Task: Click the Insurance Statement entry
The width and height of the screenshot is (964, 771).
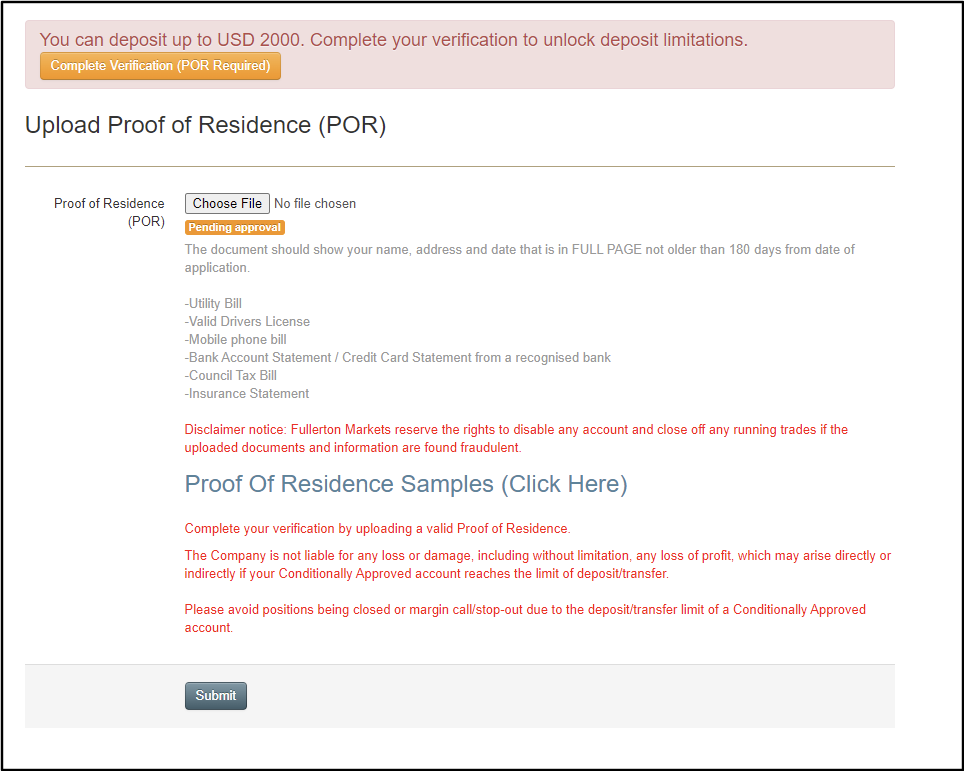Action: (246, 394)
